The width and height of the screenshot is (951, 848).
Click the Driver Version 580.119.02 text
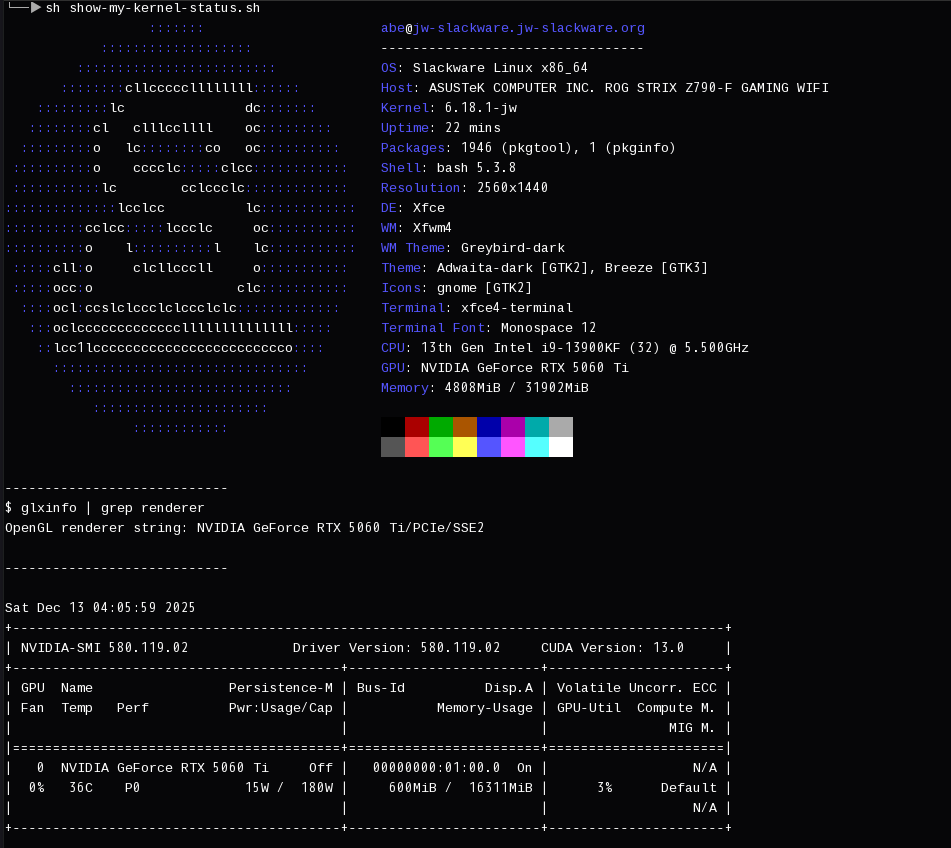pyautogui.click(x=396, y=648)
